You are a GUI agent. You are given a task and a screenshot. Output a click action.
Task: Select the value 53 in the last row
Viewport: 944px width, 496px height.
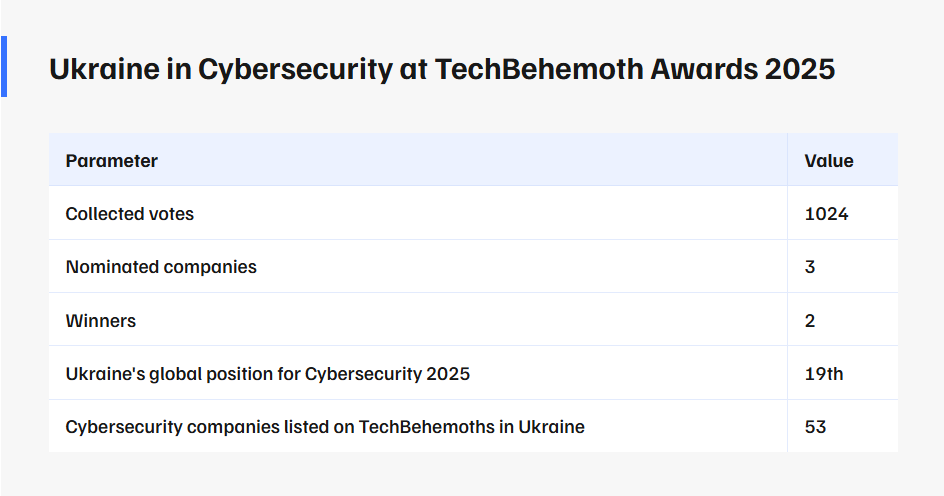[x=815, y=427]
